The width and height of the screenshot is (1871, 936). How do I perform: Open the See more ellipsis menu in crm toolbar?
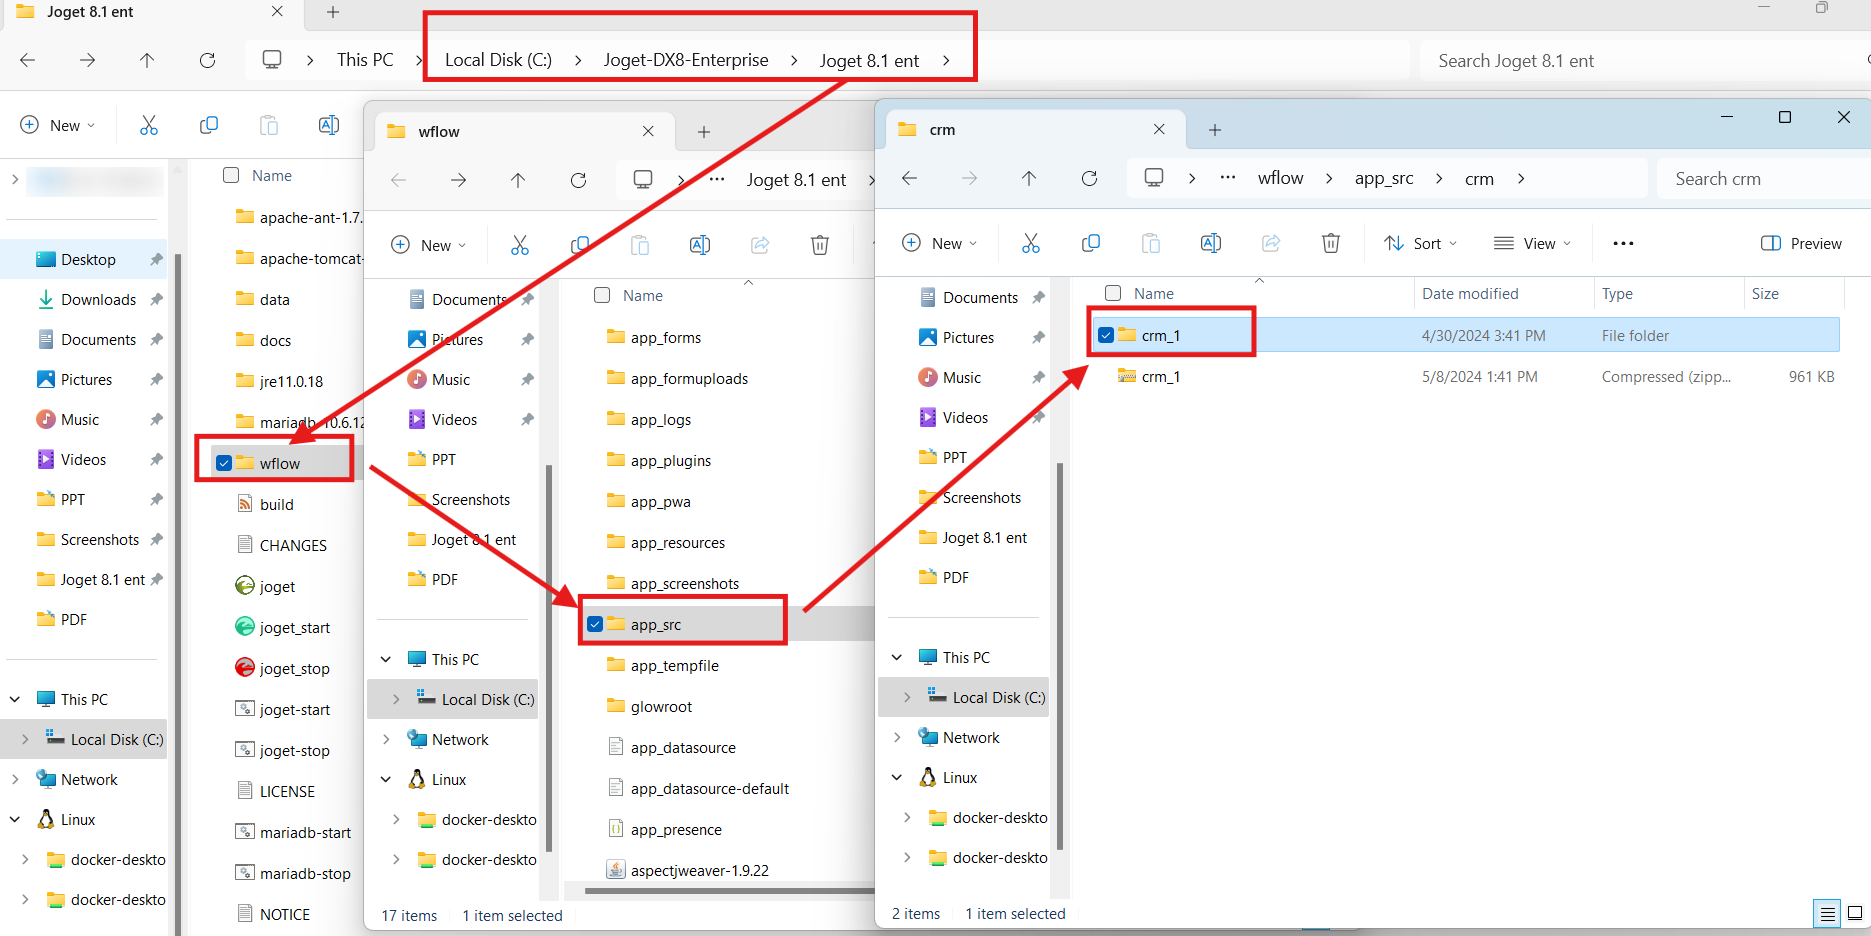(x=1622, y=243)
